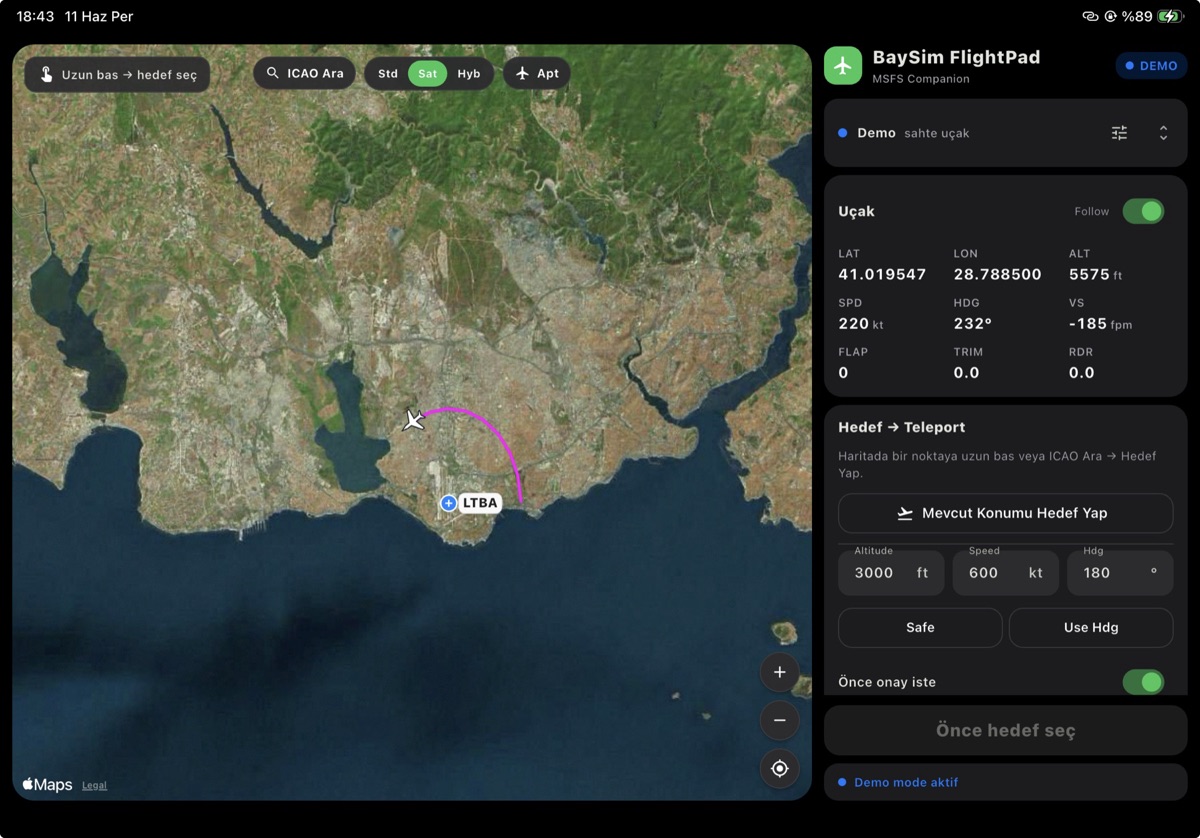Edit the Hdg field showing 180
The image size is (1200, 838).
click(1120, 573)
